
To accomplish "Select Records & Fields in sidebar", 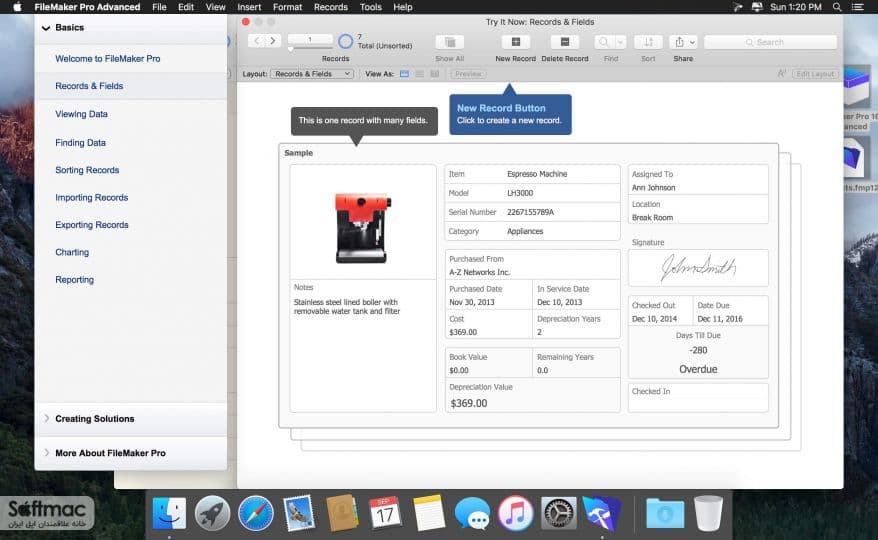I will 89,86.
